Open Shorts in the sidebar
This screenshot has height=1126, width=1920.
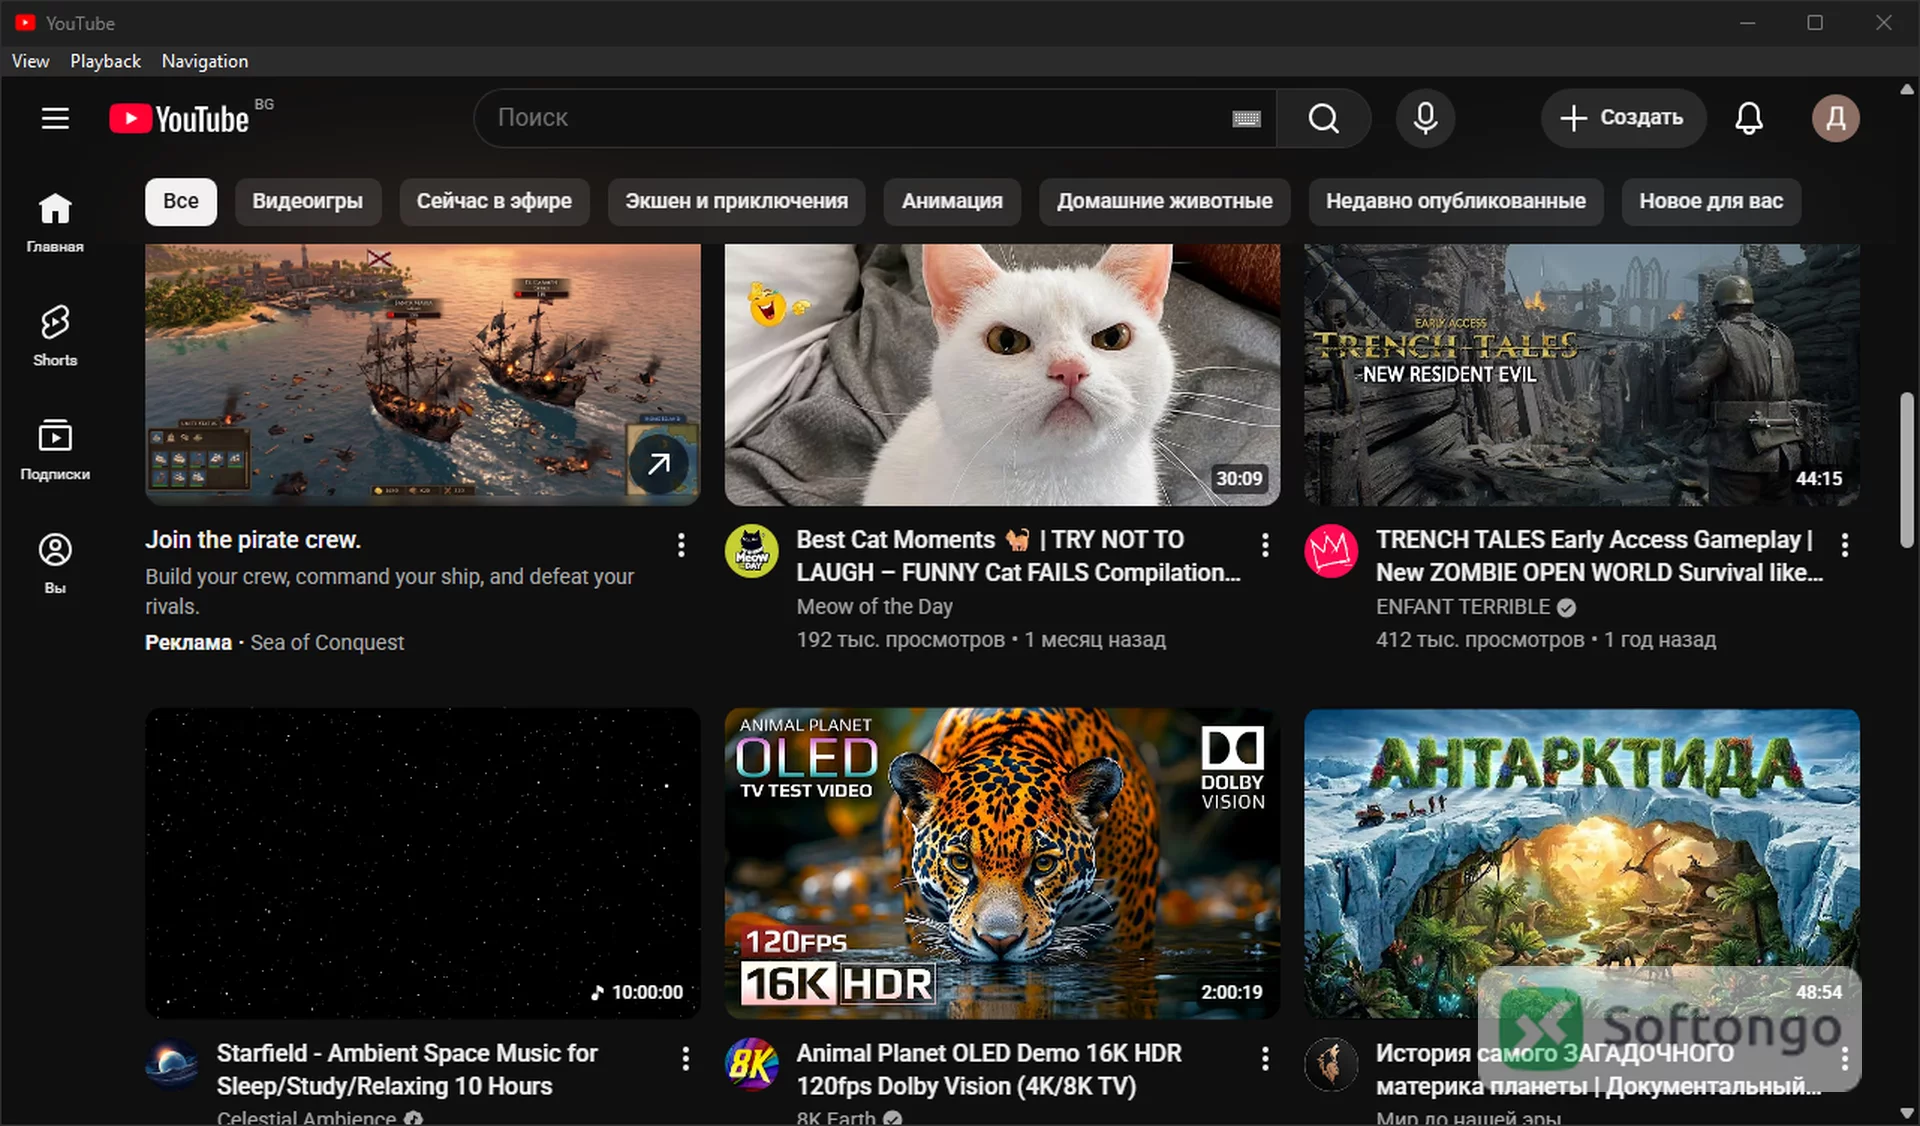[x=55, y=336]
